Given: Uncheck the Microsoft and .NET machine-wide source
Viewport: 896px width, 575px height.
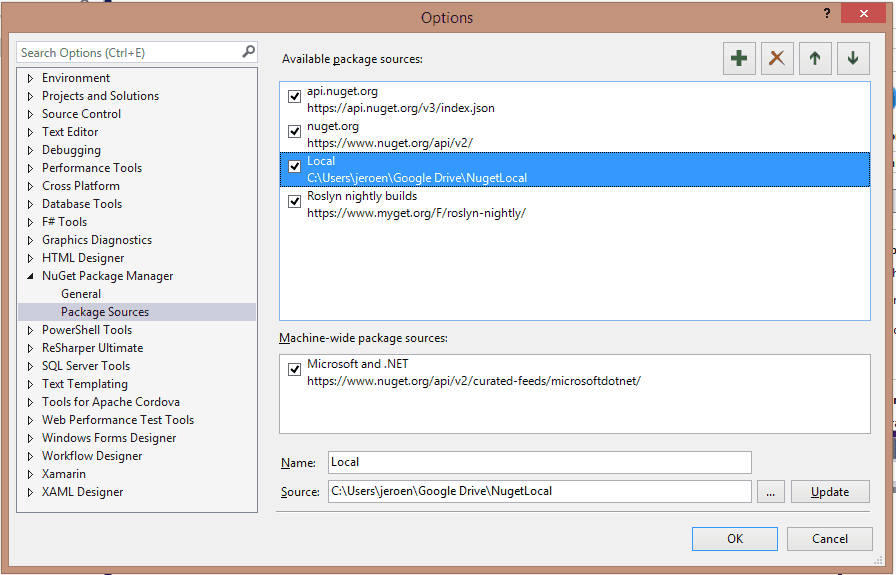Looking at the screenshot, I should tap(294, 369).
